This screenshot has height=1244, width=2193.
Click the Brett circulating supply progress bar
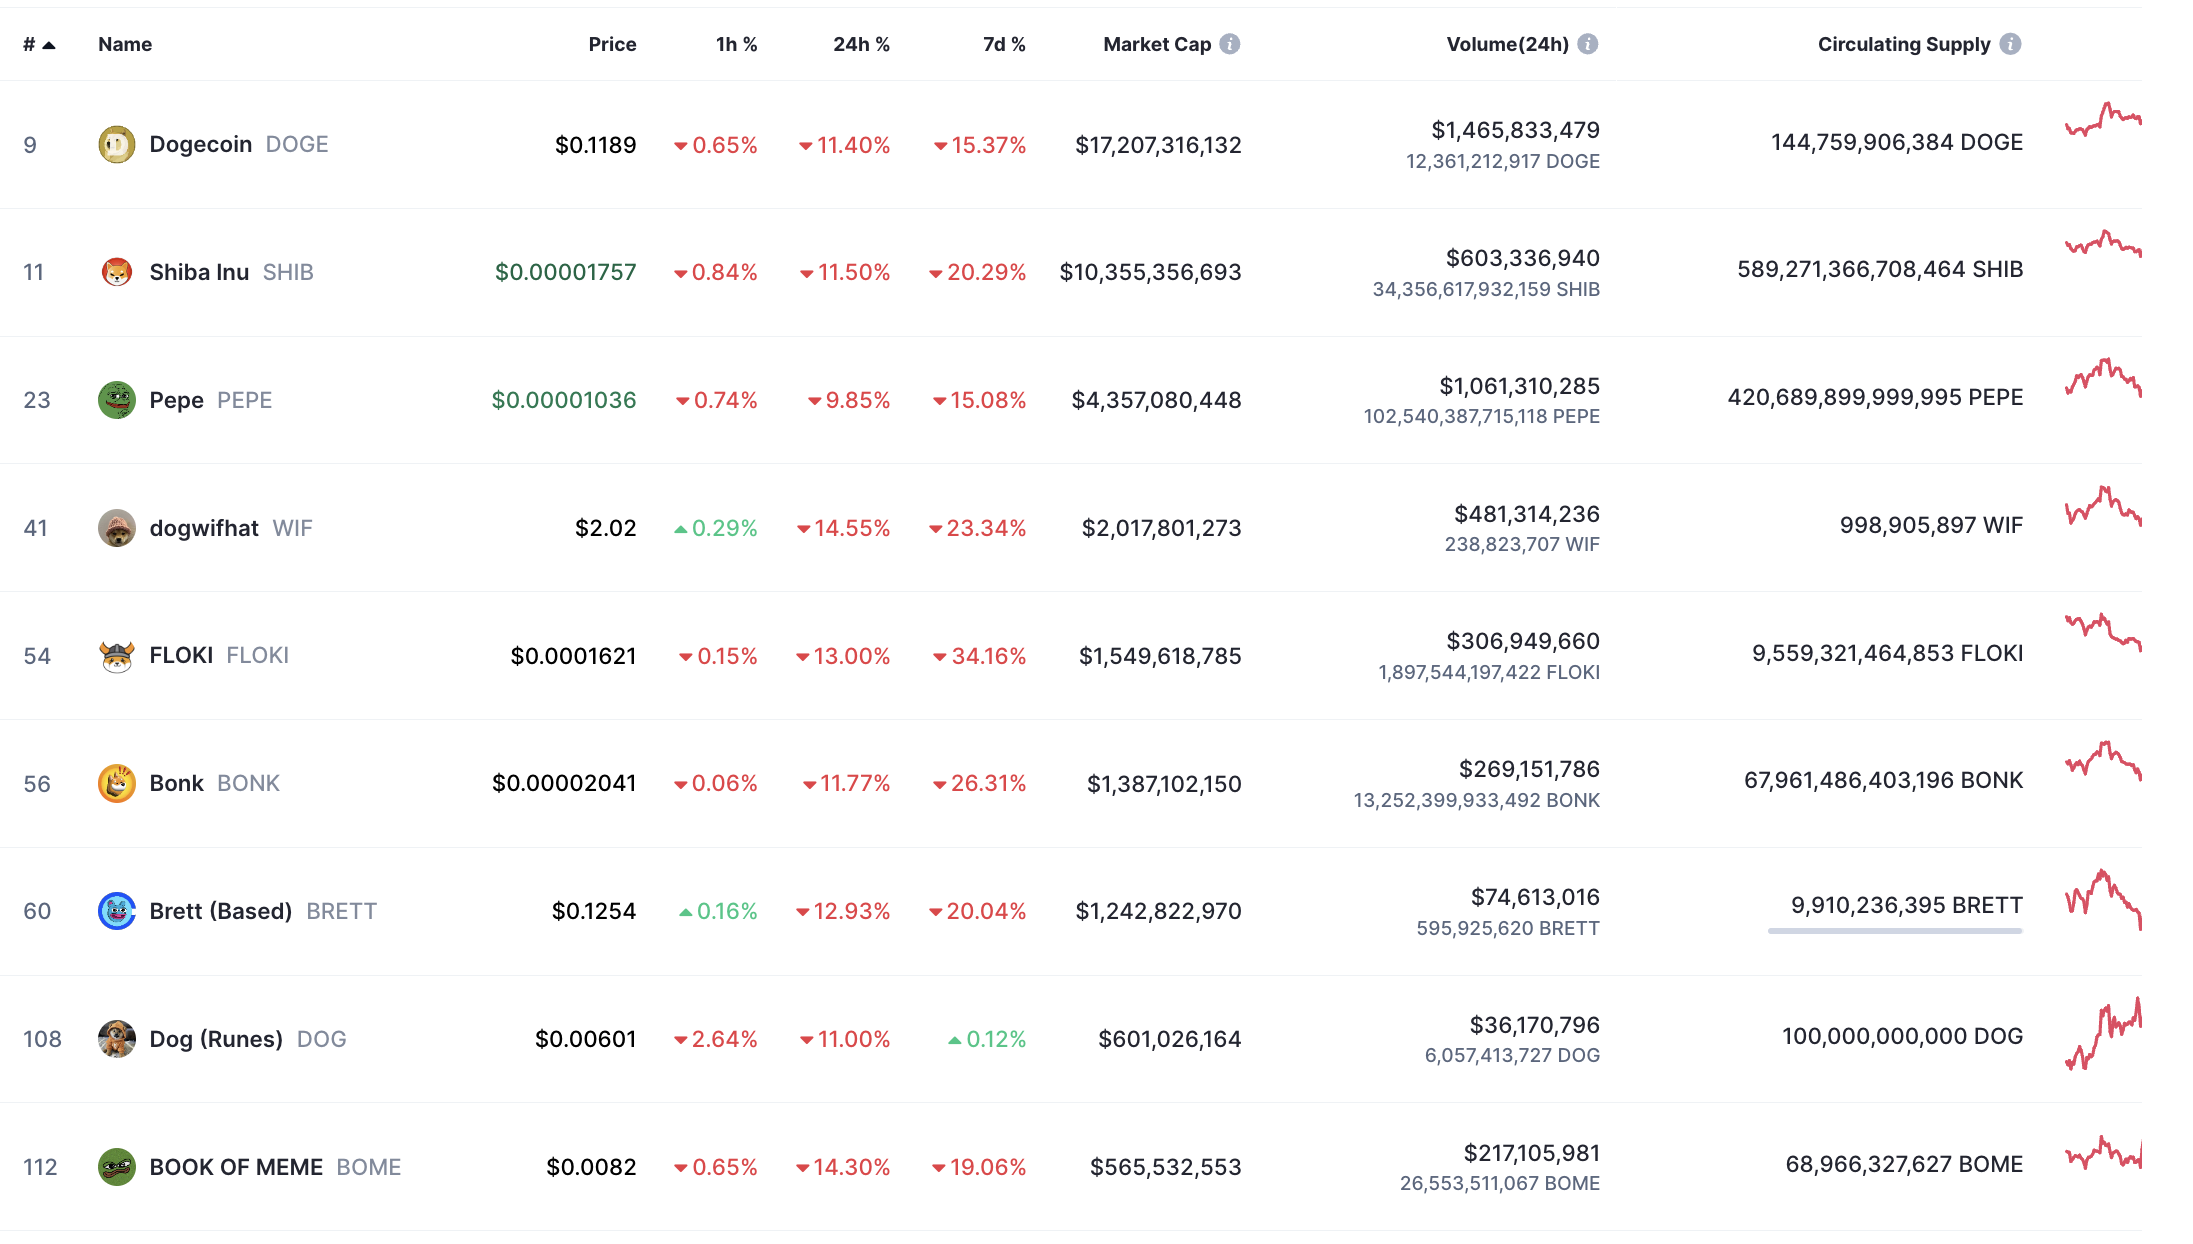1895,931
